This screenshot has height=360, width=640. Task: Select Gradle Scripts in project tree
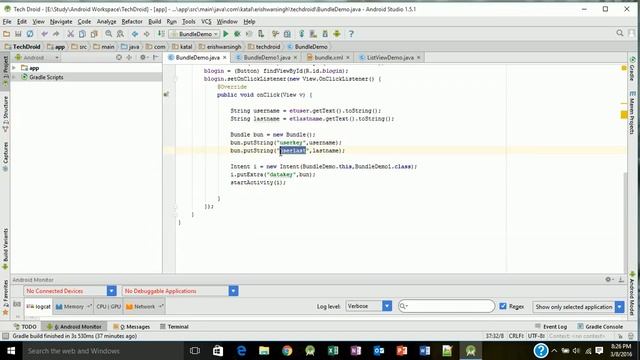[x=46, y=77]
